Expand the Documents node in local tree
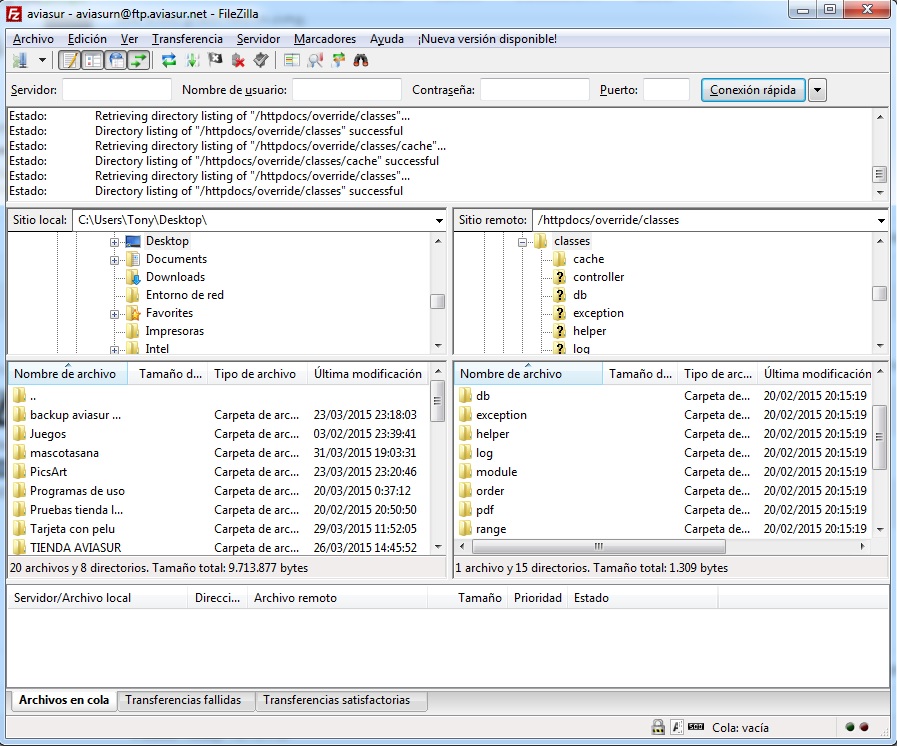Viewport: 897px width, 746px height. (x=114, y=260)
